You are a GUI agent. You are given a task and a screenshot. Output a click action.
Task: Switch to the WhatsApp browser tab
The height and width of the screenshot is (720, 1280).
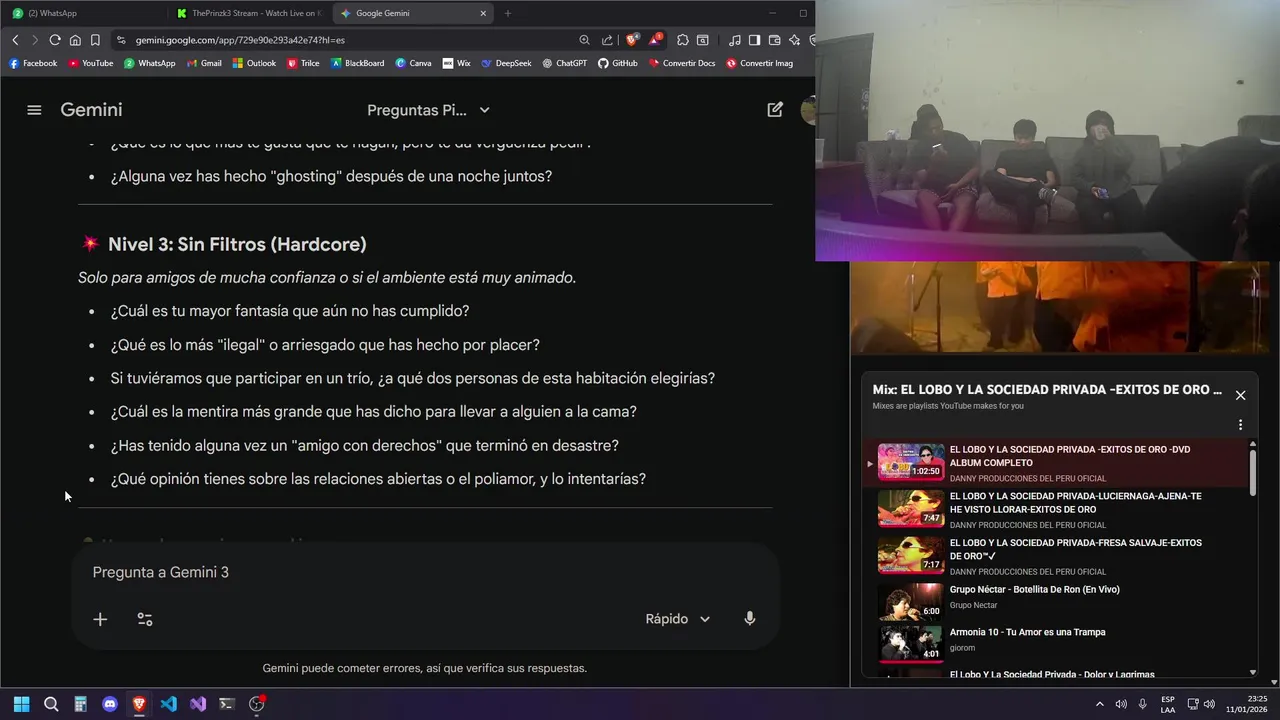[85, 13]
